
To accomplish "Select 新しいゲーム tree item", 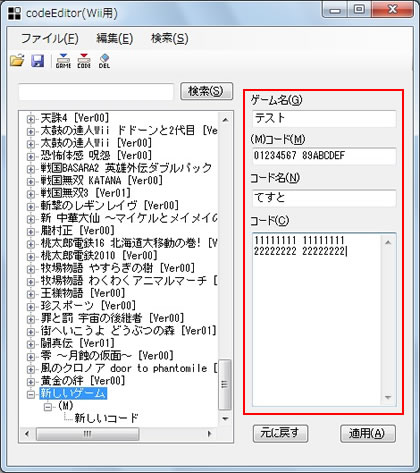I will 73,394.
